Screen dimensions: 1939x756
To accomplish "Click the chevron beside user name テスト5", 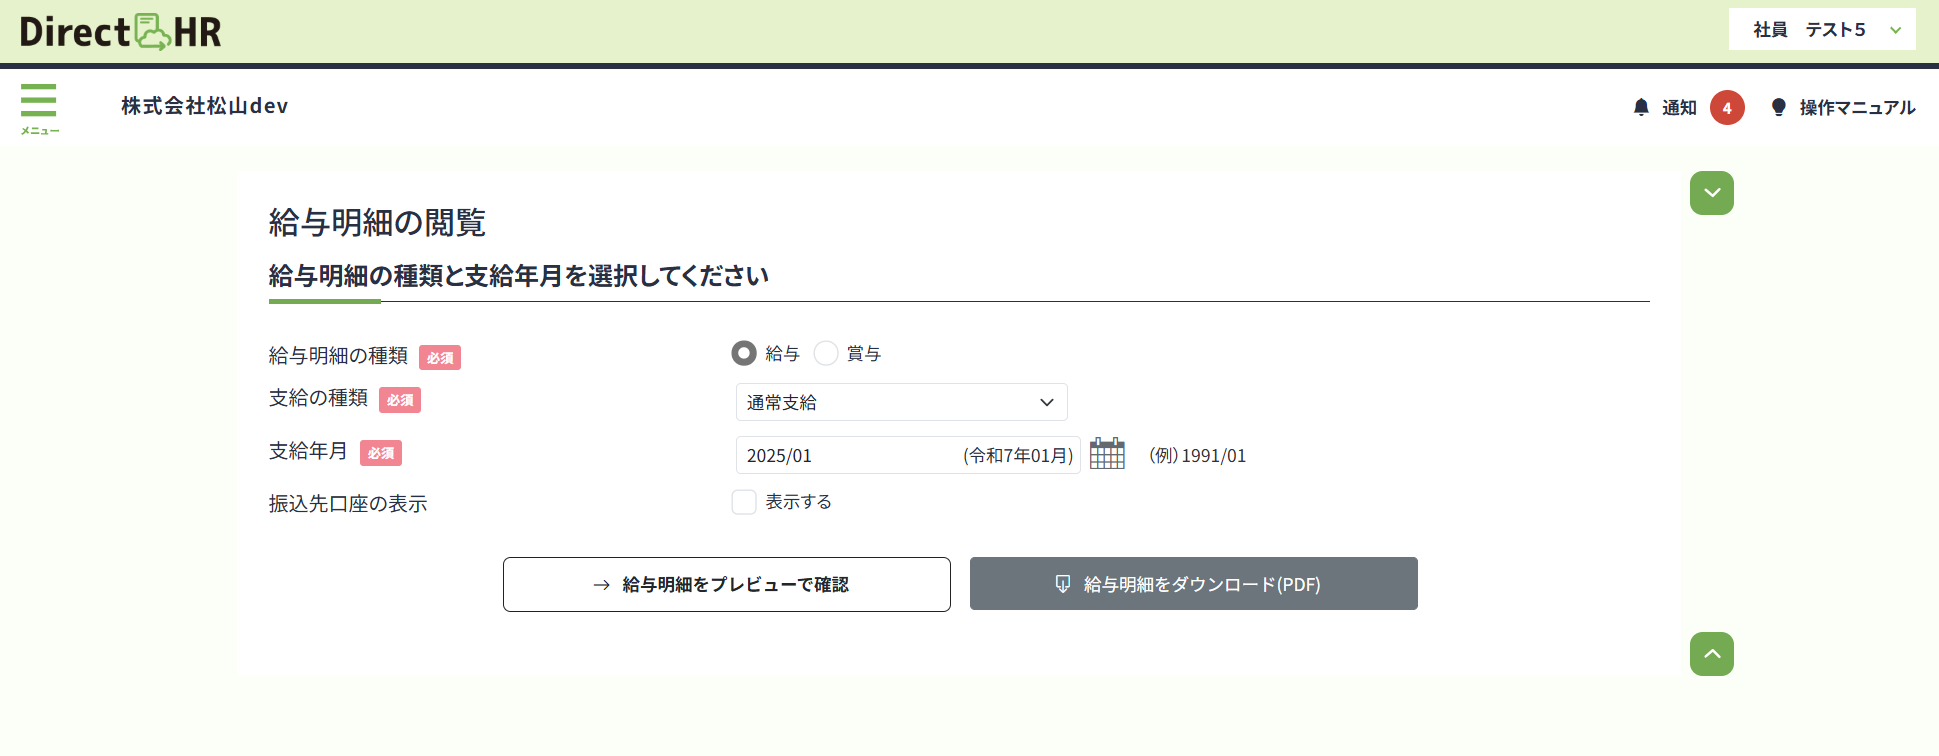I will point(1895,30).
